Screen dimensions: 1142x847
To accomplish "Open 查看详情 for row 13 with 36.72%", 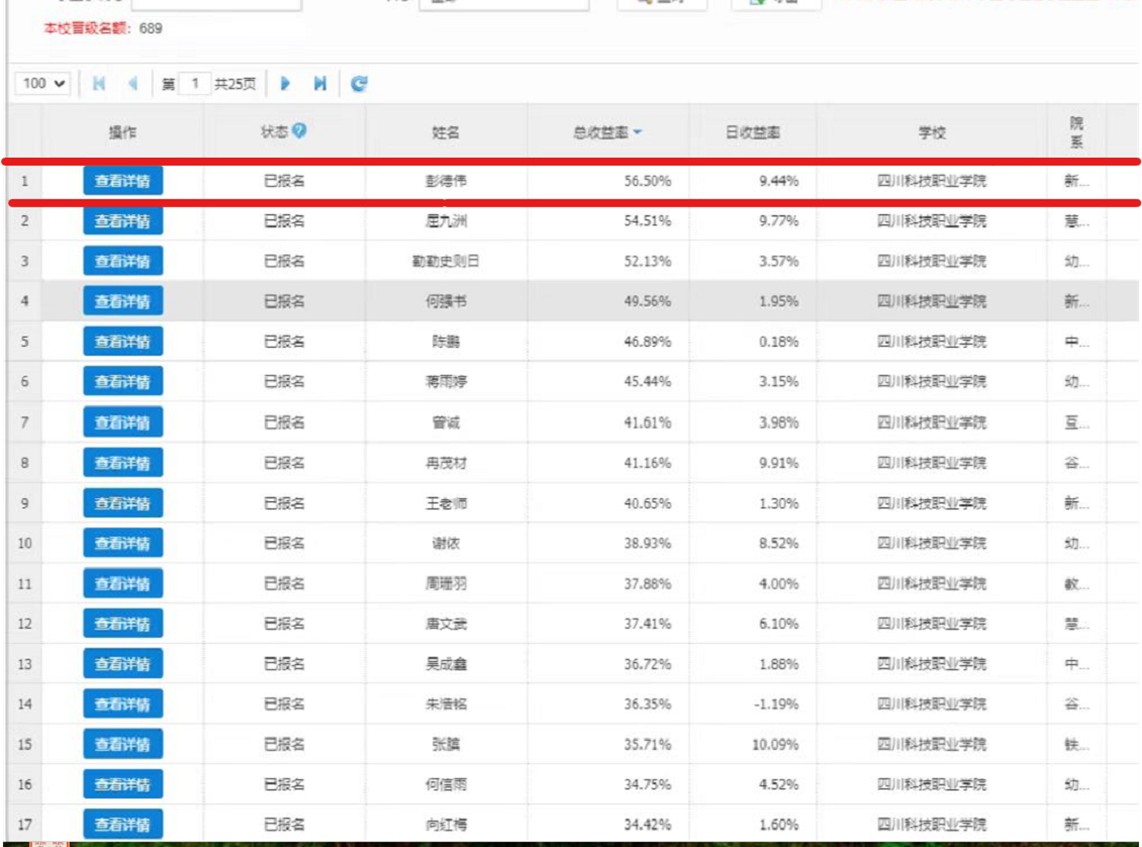I will [123, 664].
